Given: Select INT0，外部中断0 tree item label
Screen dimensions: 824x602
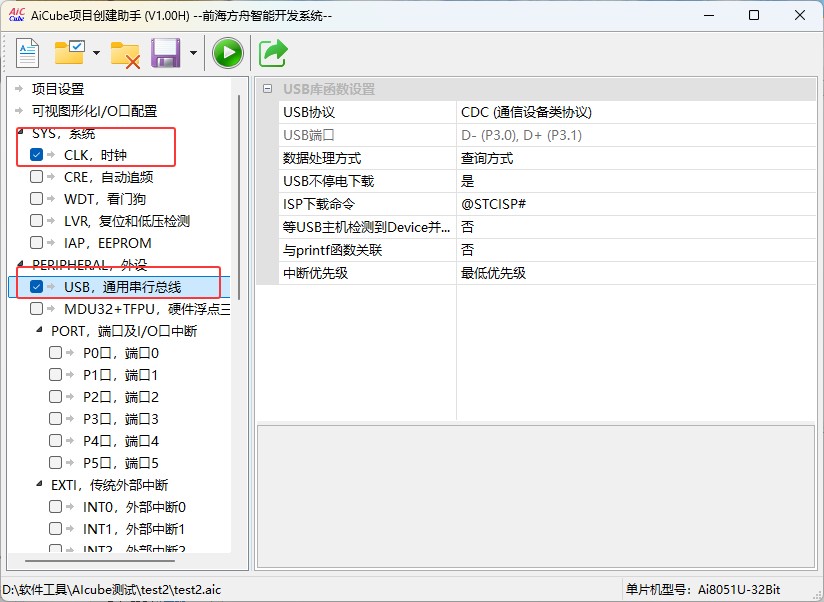Looking at the screenshot, I should (134, 507).
